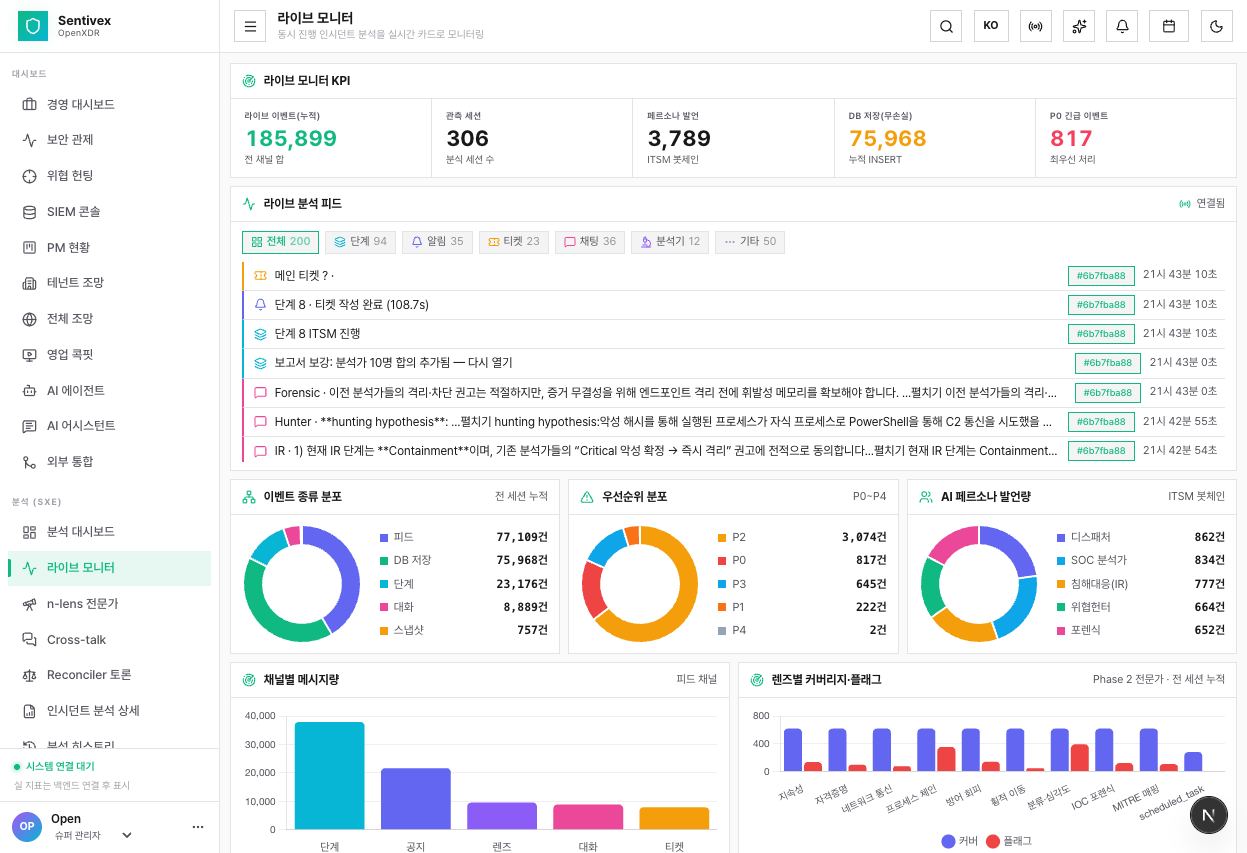Screen dimensions: 1247x853
Task: Open the 보고서 보강 feed row
Action: coord(733,363)
